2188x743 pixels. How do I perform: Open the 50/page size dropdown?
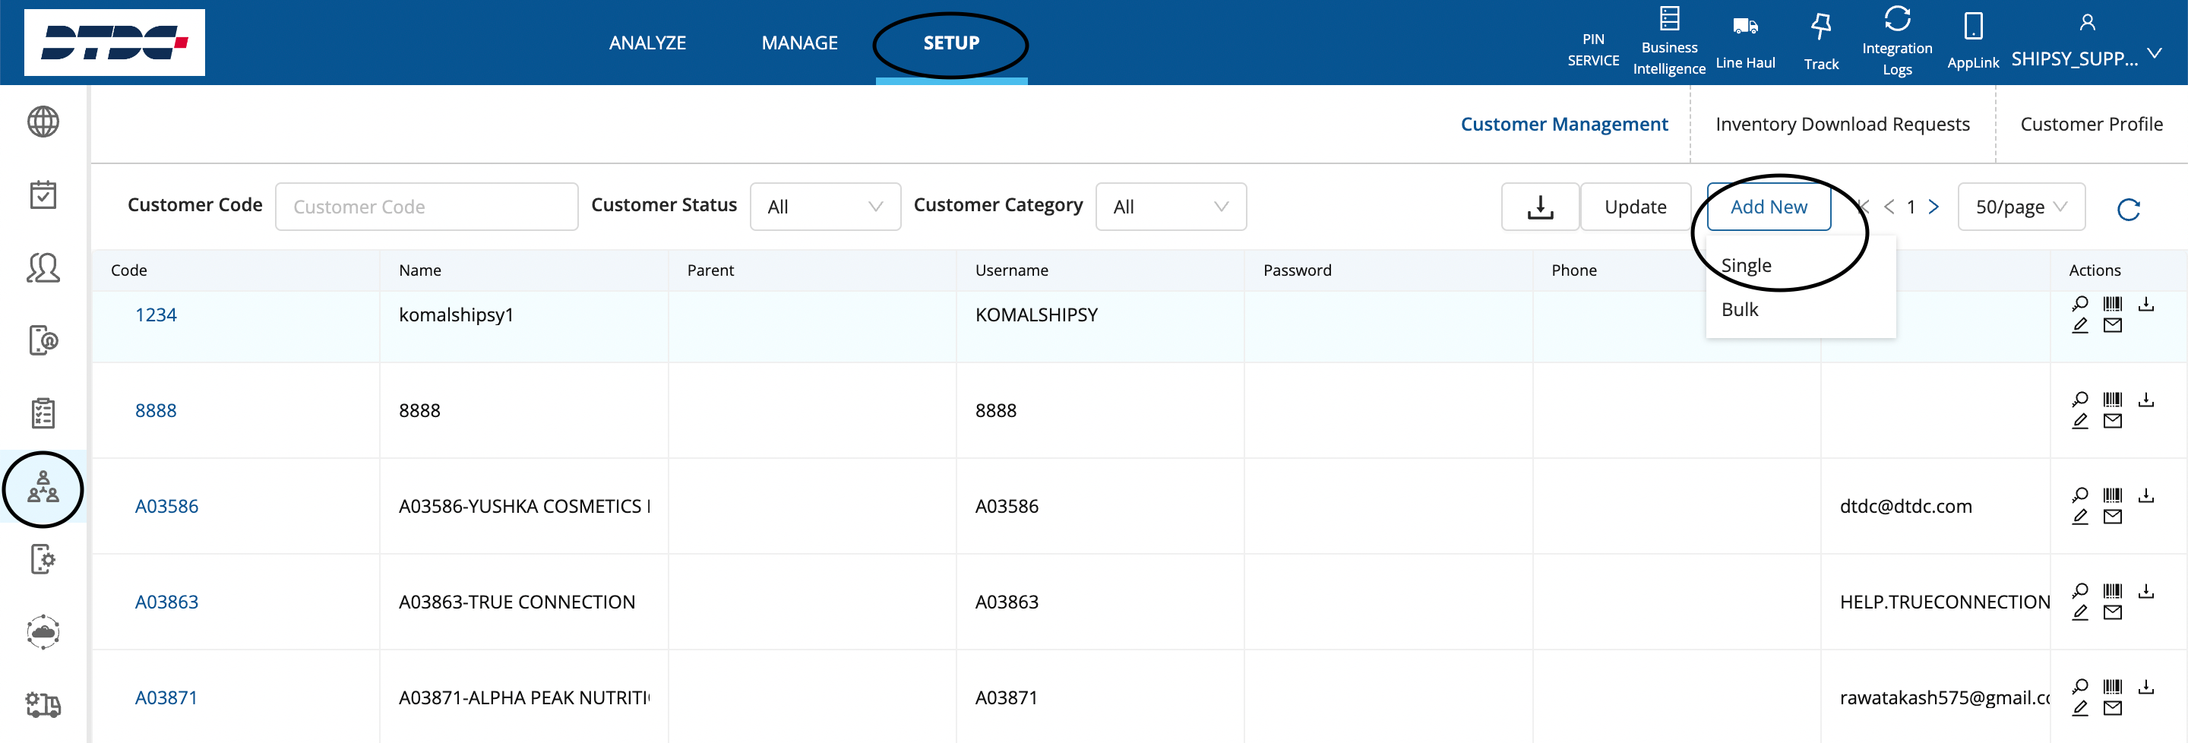click(x=2020, y=207)
